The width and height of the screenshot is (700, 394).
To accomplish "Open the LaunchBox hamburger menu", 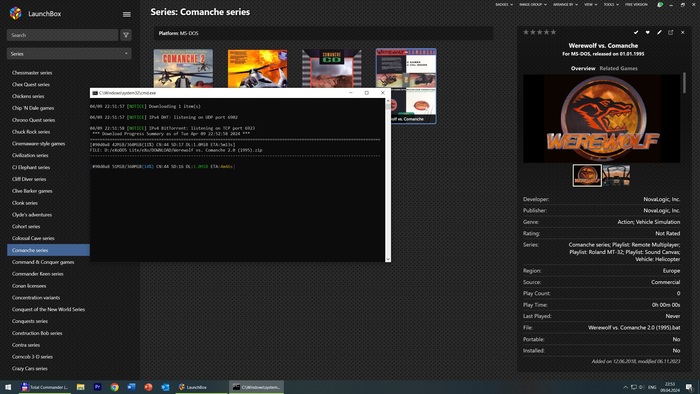I will [x=127, y=14].
